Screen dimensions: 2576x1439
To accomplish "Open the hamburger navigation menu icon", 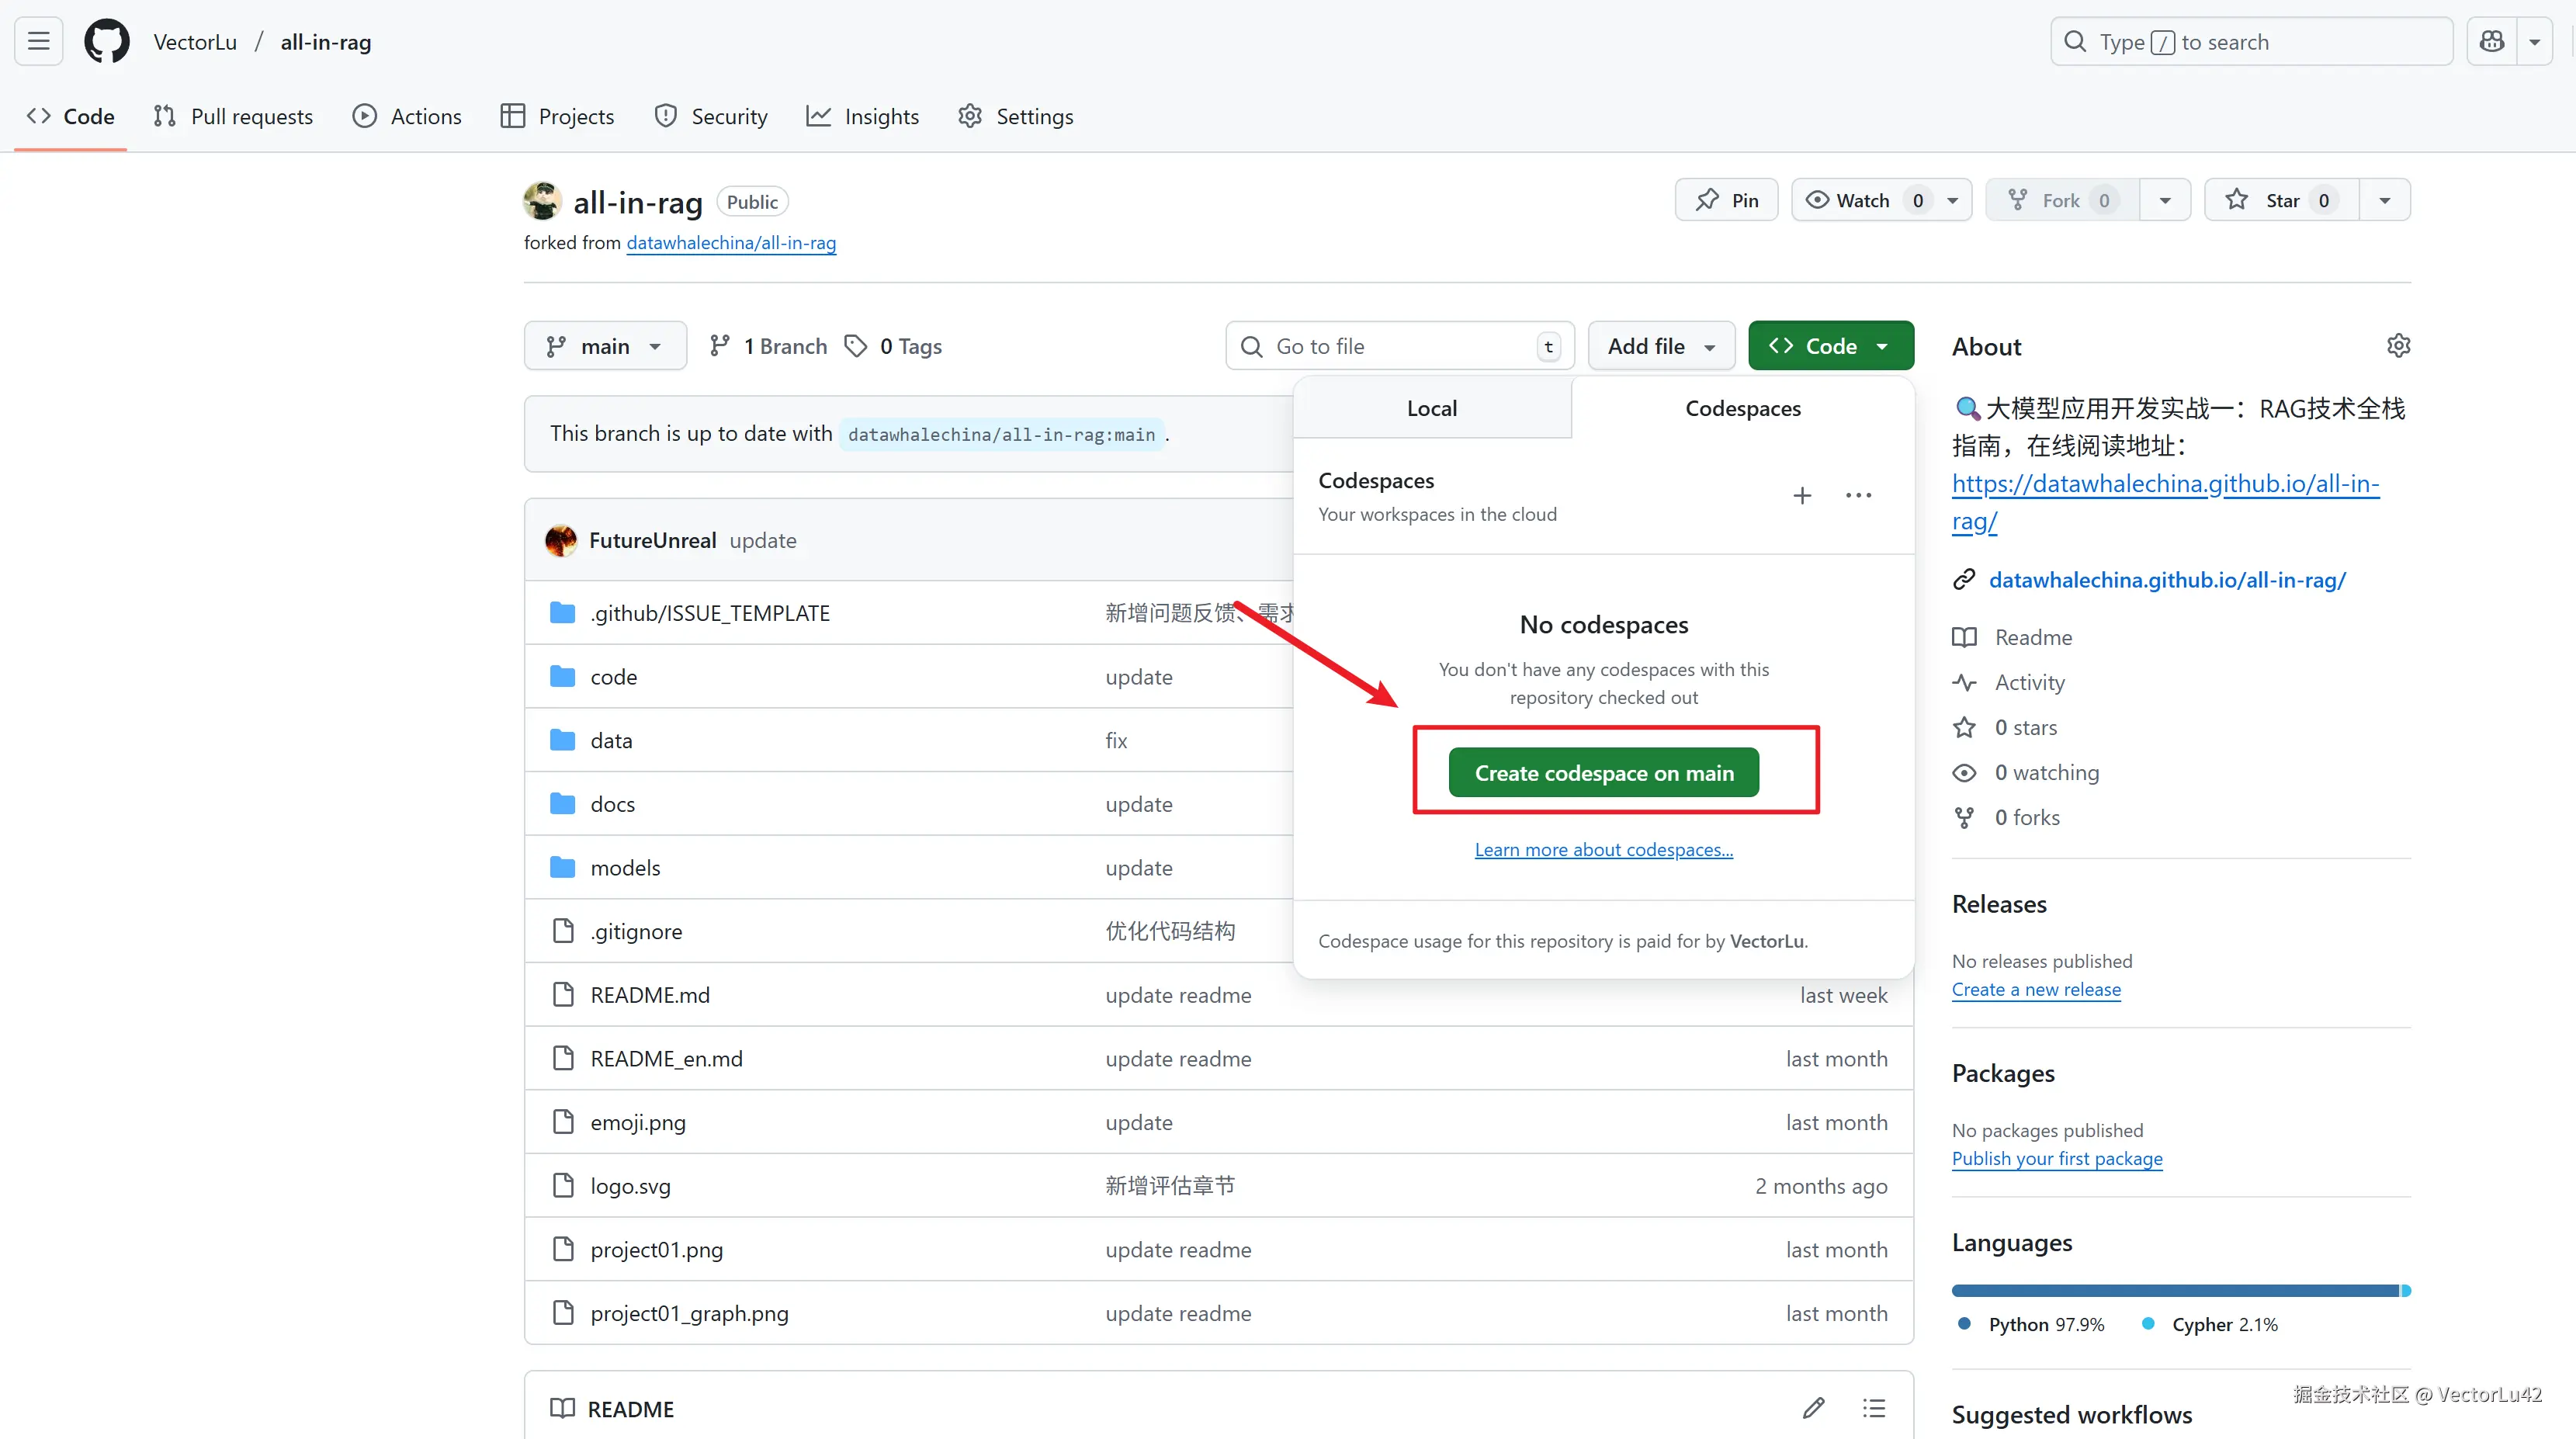I will 38,41.
